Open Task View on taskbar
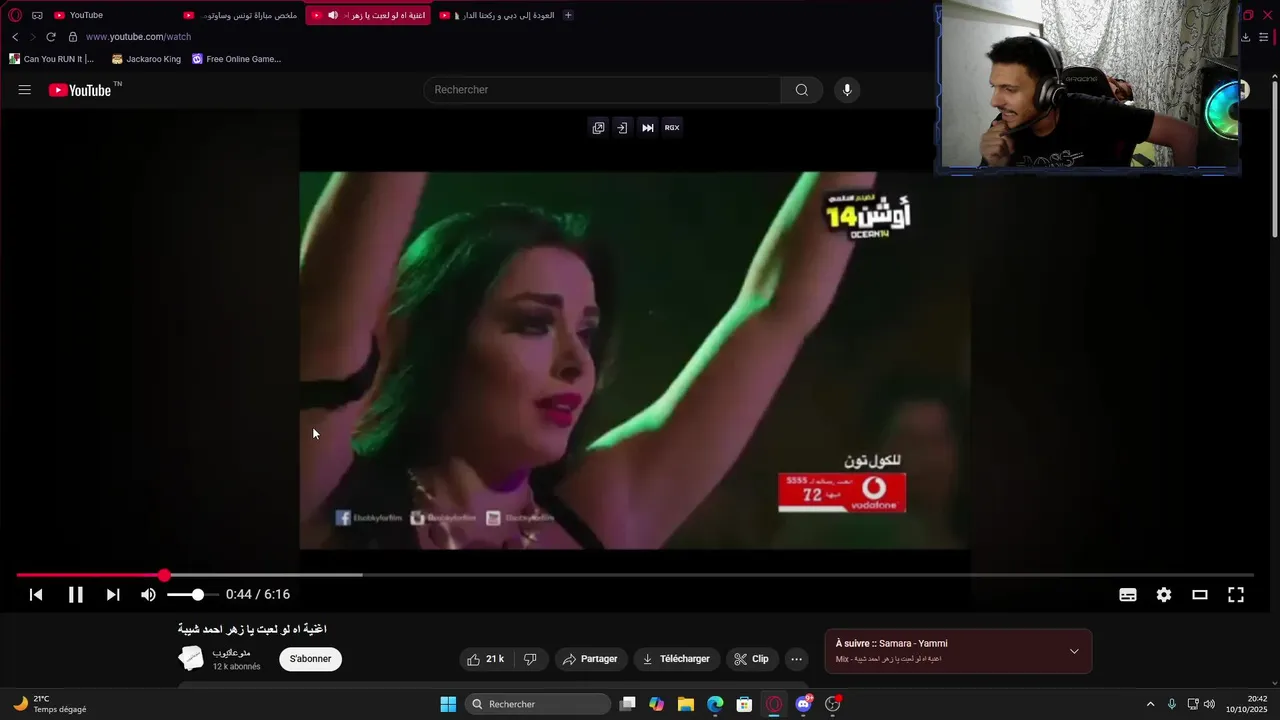Image resolution: width=1280 pixels, height=720 pixels. [627, 704]
